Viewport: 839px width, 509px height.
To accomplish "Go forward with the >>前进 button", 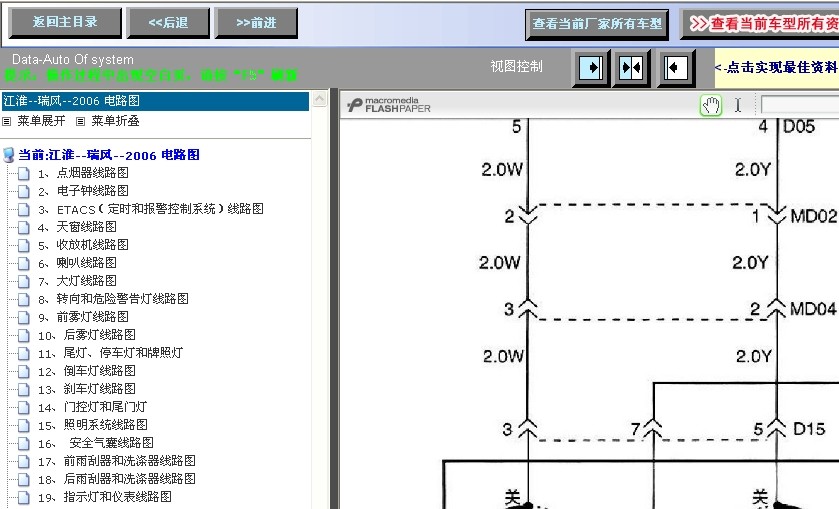I will pyautogui.click(x=256, y=23).
